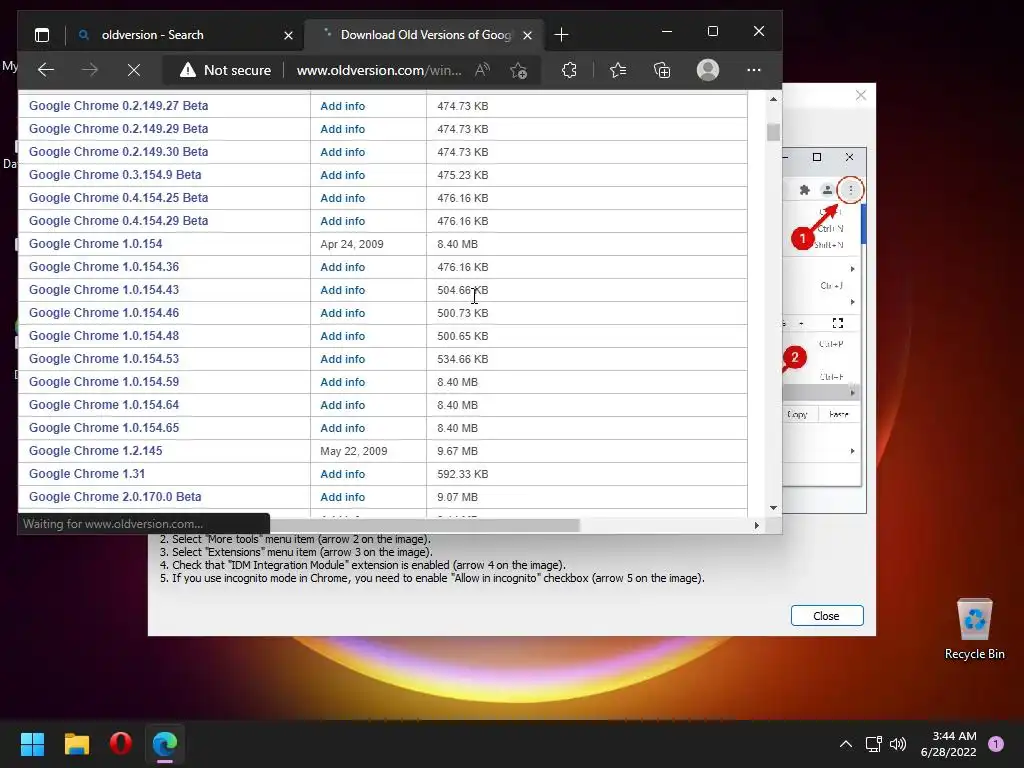Click Add info for Chrome 1.0.154.53
1024x768 pixels.
click(x=342, y=359)
